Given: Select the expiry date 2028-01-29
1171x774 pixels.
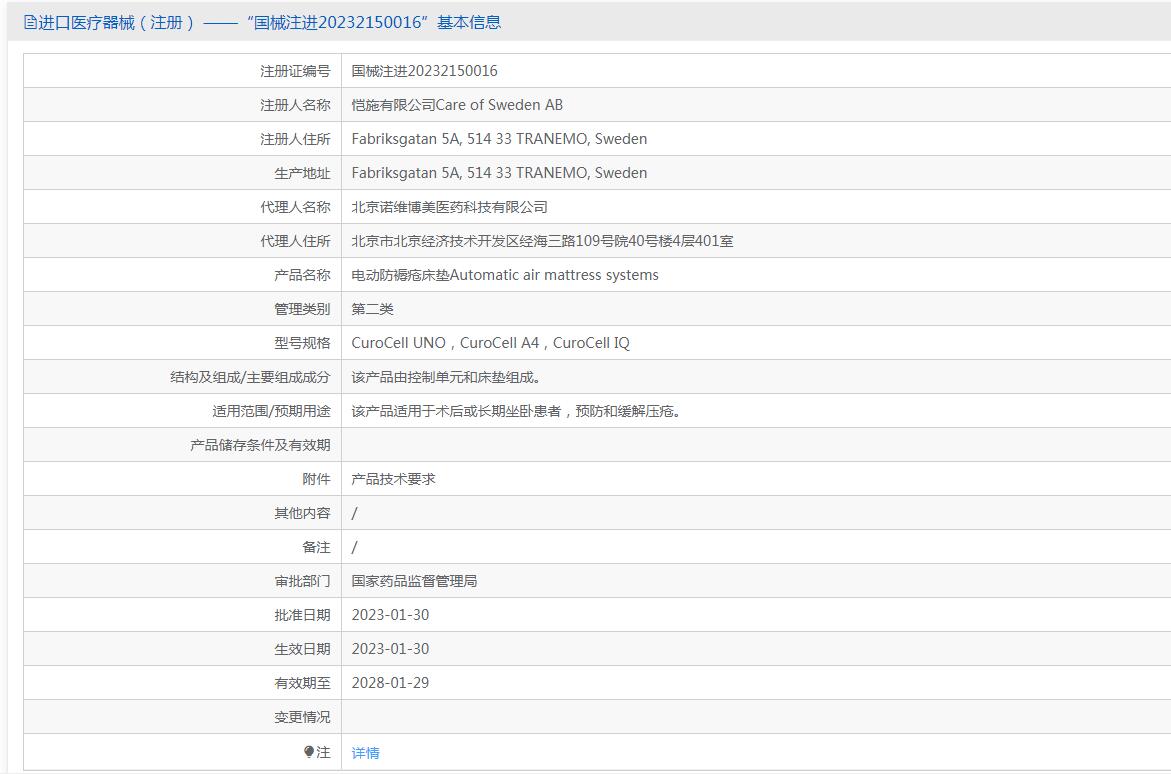Looking at the screenshot, I should point(391,683).
